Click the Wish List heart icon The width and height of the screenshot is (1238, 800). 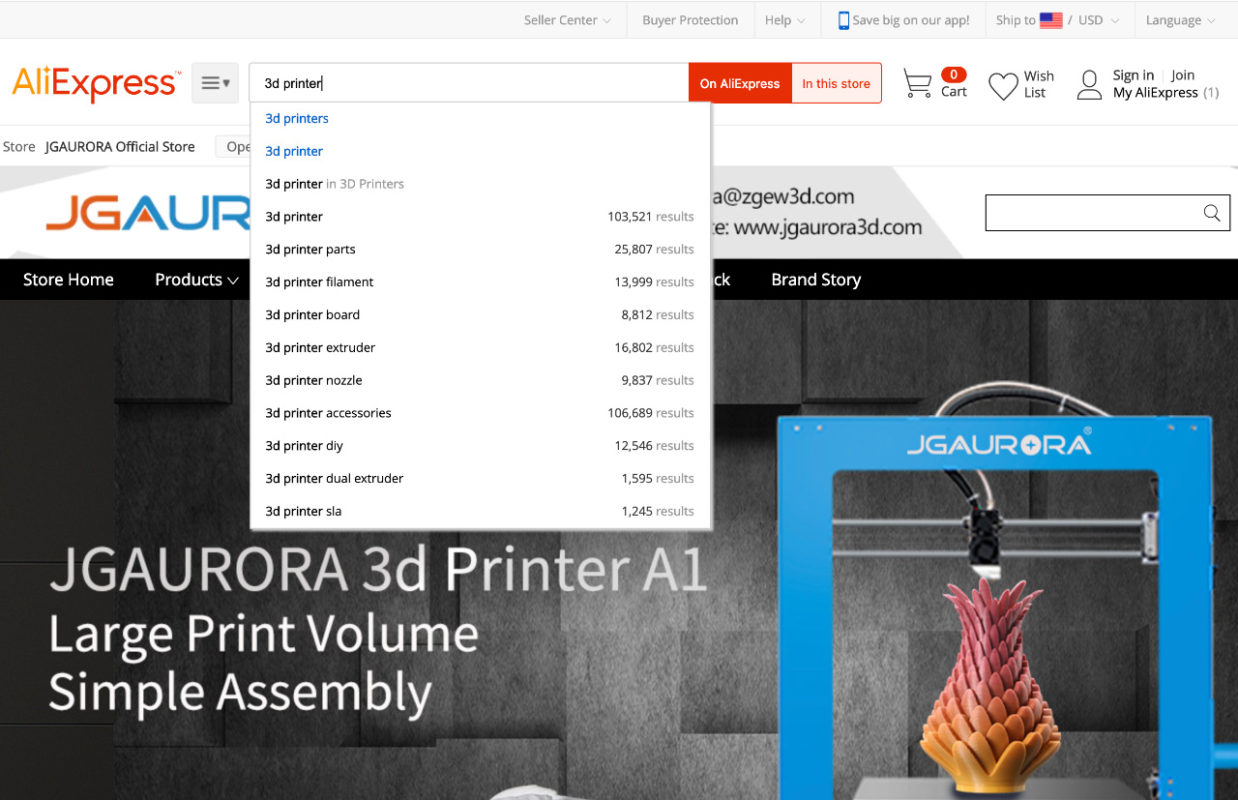tap(1003, 86)
